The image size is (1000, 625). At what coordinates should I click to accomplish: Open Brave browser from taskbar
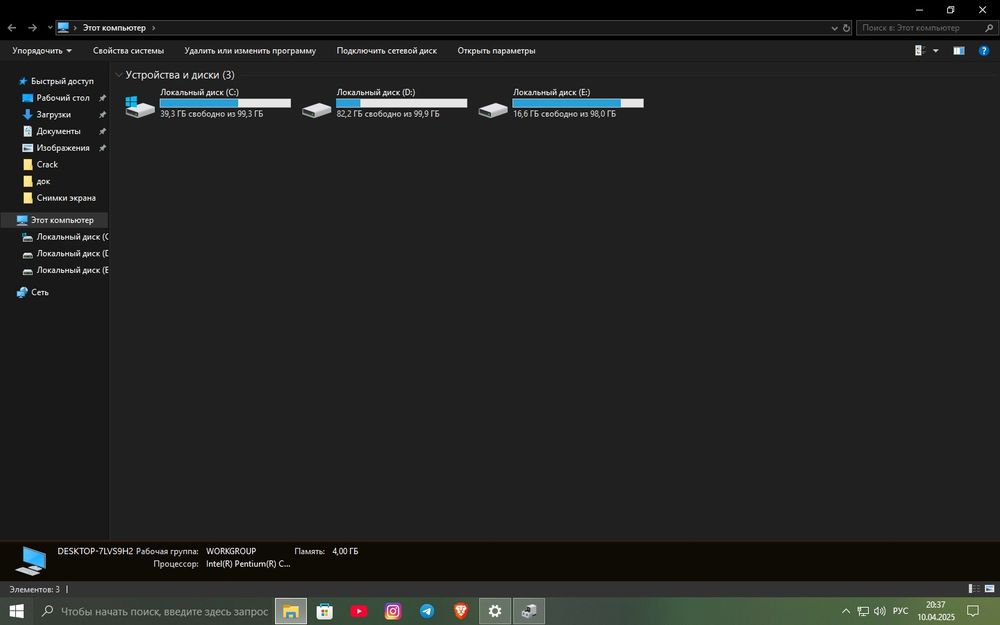pos(460,611)
